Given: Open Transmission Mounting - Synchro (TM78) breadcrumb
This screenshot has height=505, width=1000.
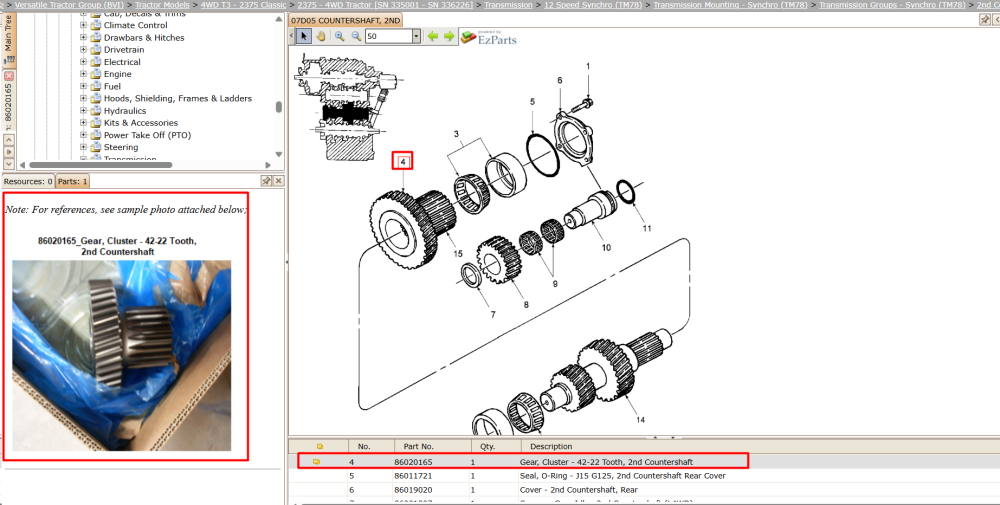Looking at the screenshot, I should (730, 4).
